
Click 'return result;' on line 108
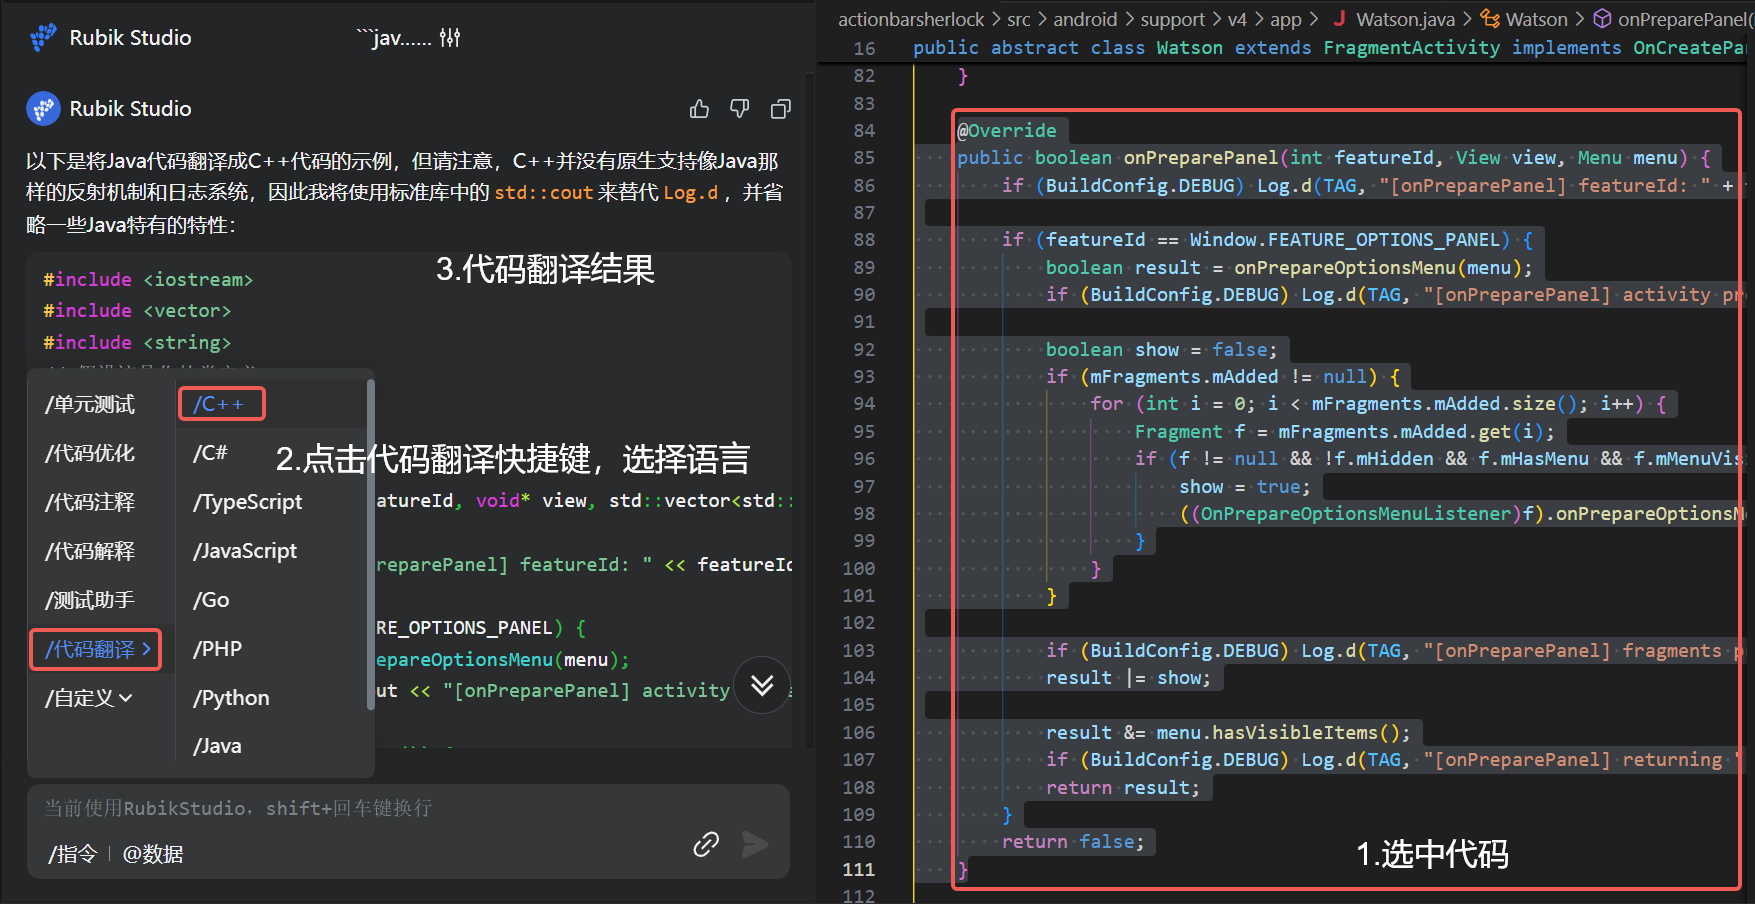tap(1123, 788)
